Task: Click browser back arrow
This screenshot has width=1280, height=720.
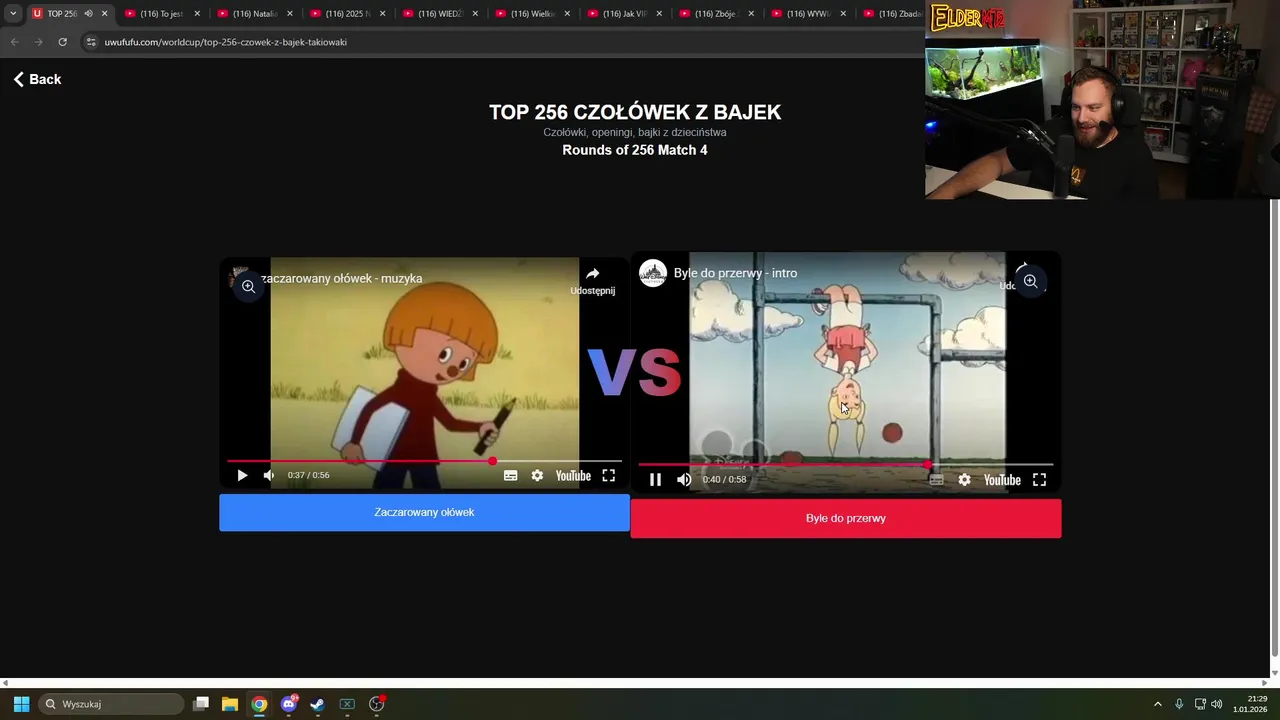Action: (x=14, y=42)
